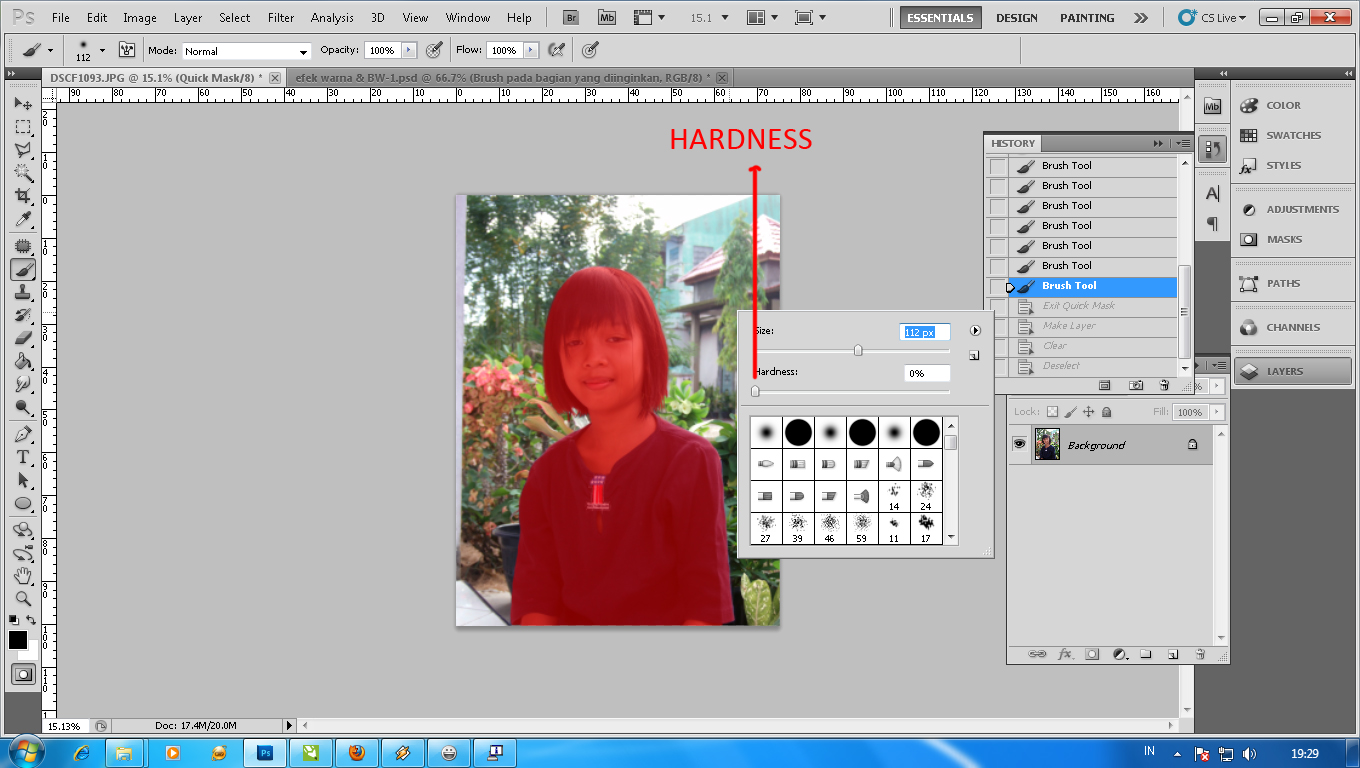Viewport: 1360px width, 768px height.
Task: Open the History panel options menu
Action: (x=1184, y=143)
